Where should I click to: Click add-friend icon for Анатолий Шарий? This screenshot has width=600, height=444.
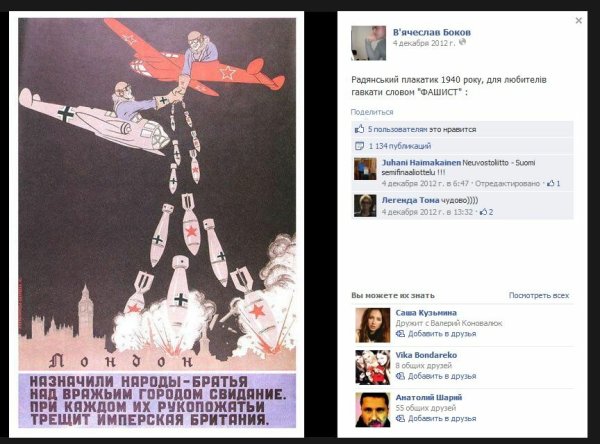coord(400,419)
